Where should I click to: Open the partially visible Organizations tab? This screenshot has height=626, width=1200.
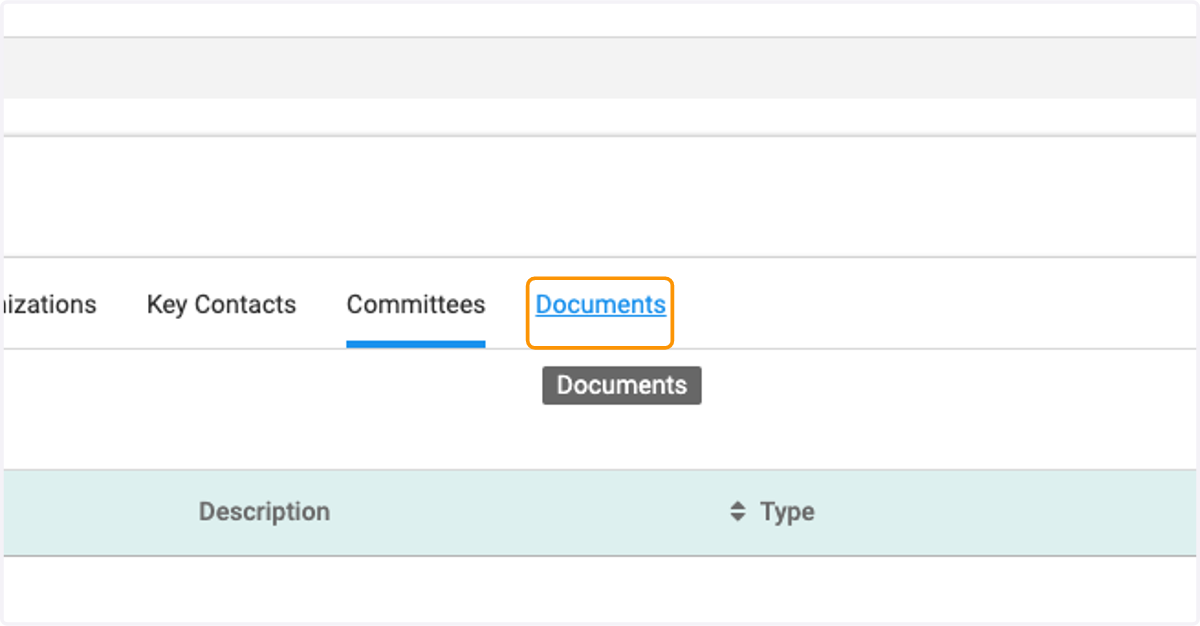click(x=48, y=305)
